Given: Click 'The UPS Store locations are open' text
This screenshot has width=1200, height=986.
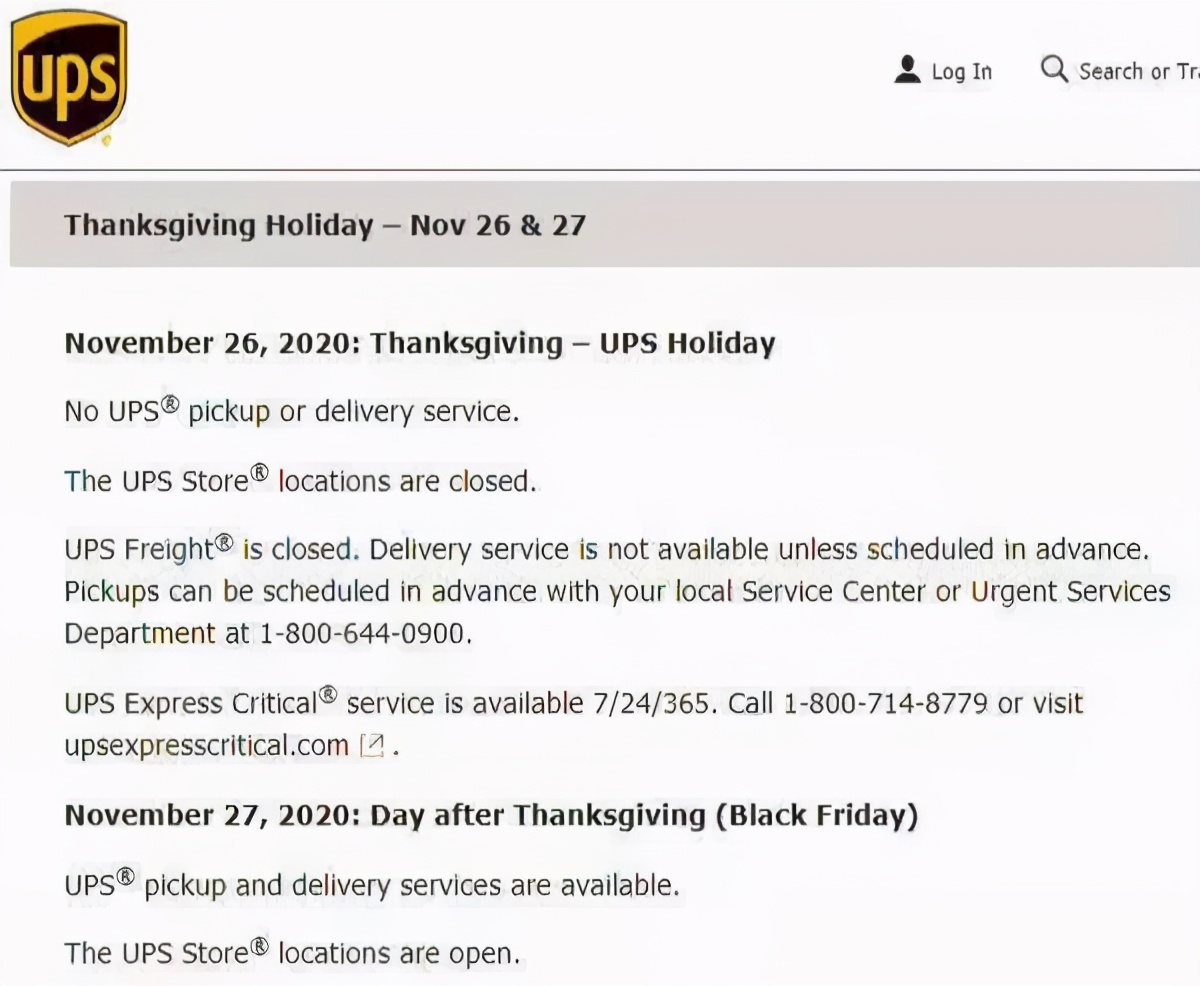Looking at the screenshot, I should click(x=293, y=952).
